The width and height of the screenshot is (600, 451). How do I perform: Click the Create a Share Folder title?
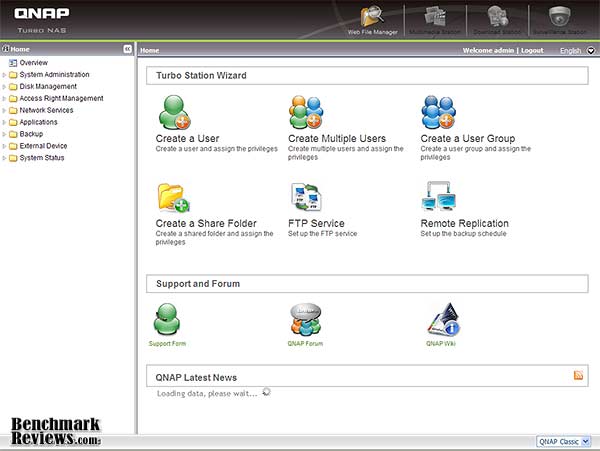206,223
